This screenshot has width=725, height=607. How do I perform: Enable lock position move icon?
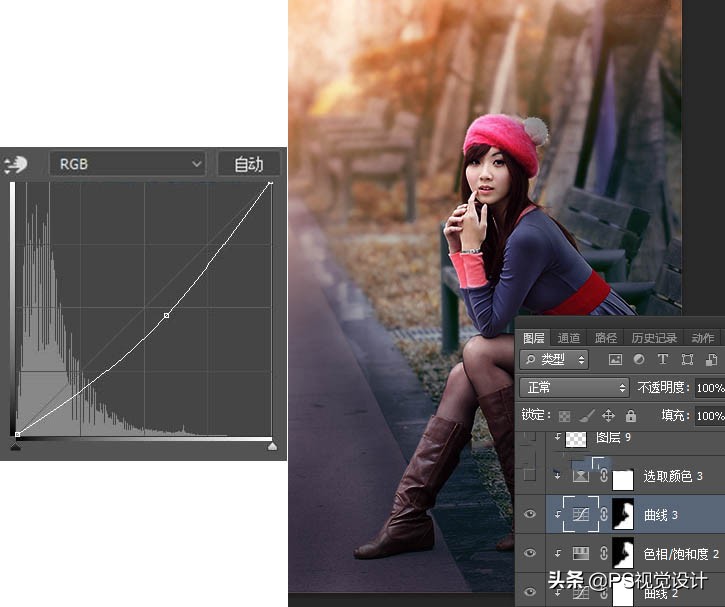(x=608, y=415)
